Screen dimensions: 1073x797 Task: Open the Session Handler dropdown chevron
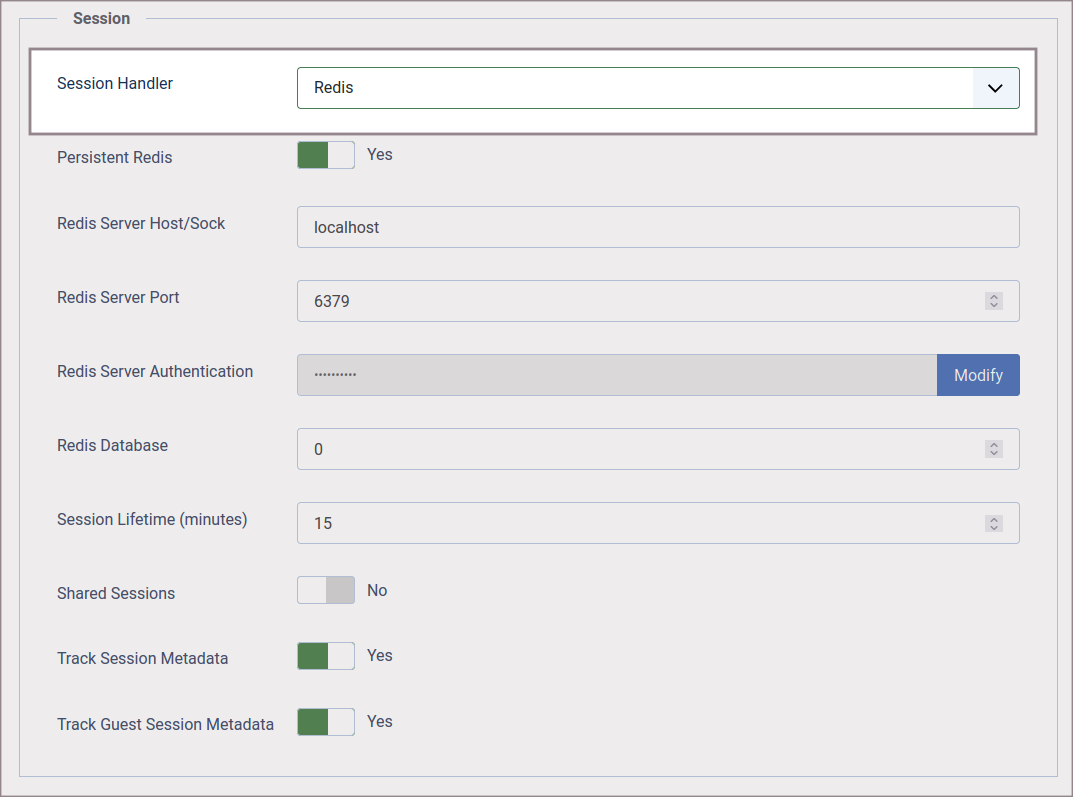tap(995, 88)
